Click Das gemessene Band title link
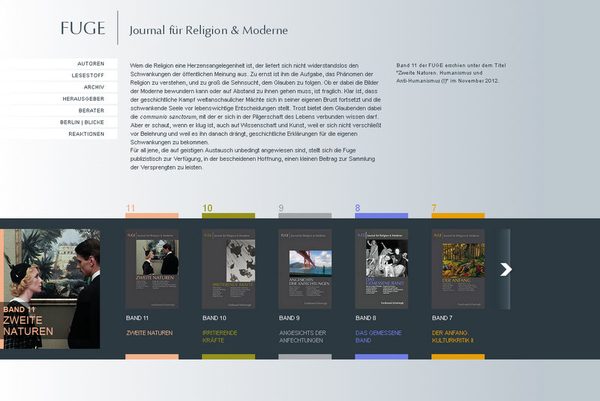The image size is (600, 401). pyautogui.click(x=378, y=337)
